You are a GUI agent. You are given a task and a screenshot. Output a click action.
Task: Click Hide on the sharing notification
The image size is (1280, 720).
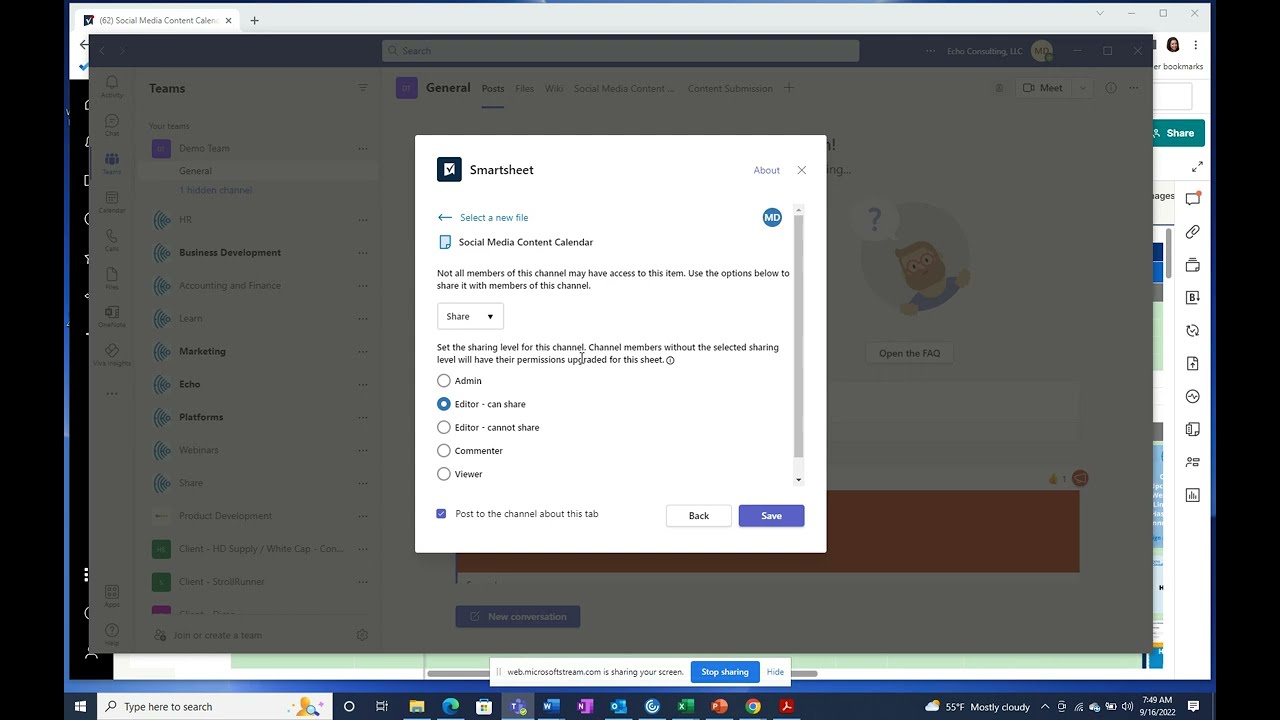pos(775,672)
